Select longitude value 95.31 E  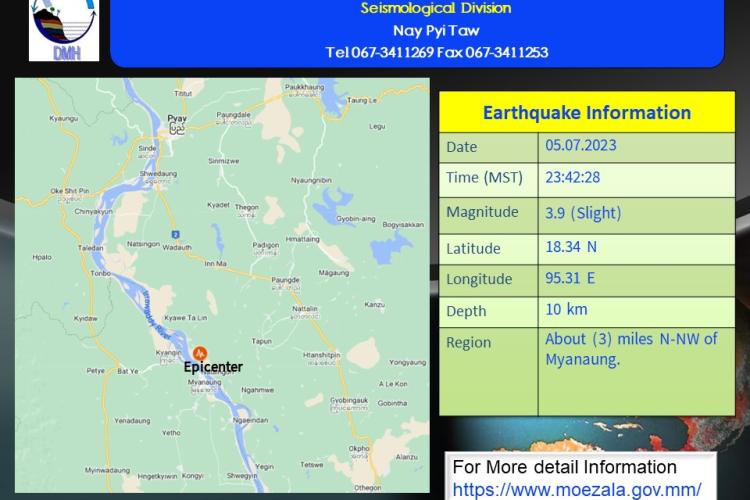(570, 278)
